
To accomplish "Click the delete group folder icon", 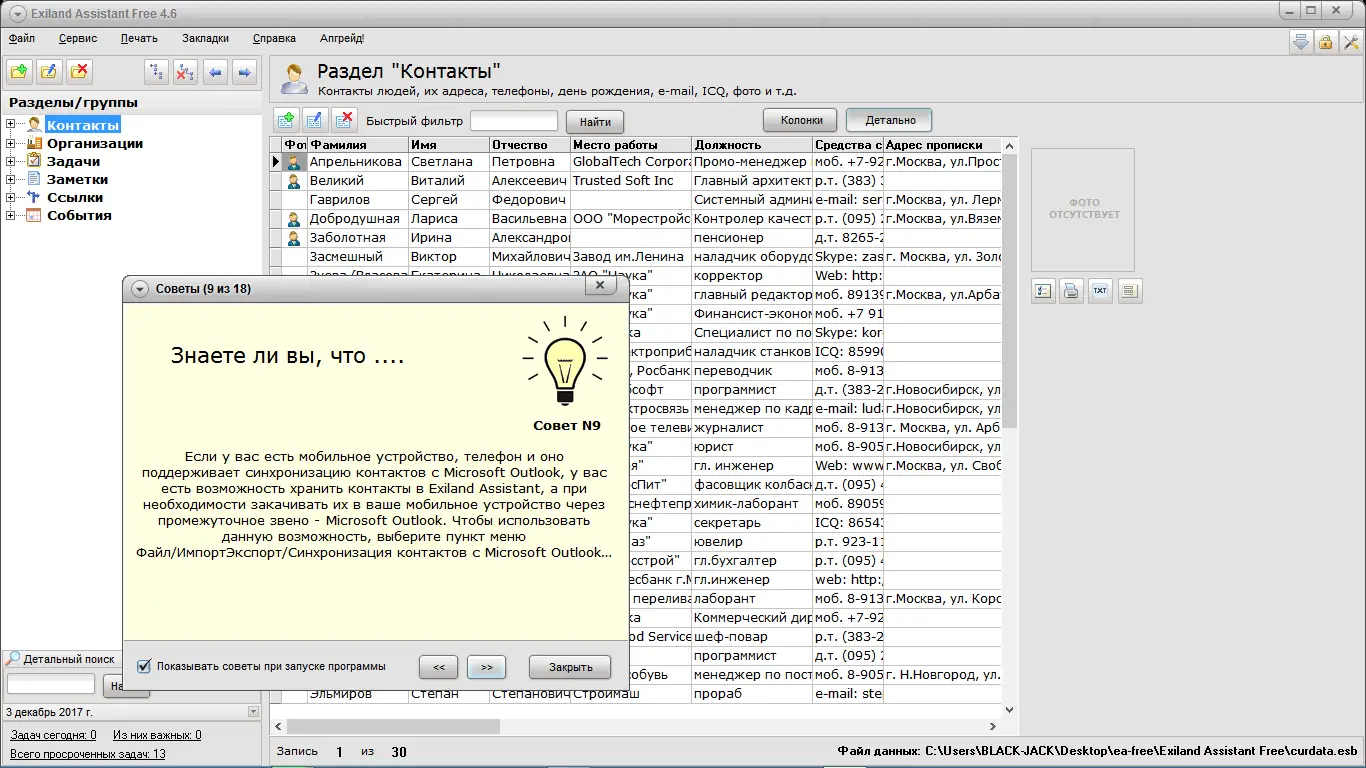I will (80, 71).
